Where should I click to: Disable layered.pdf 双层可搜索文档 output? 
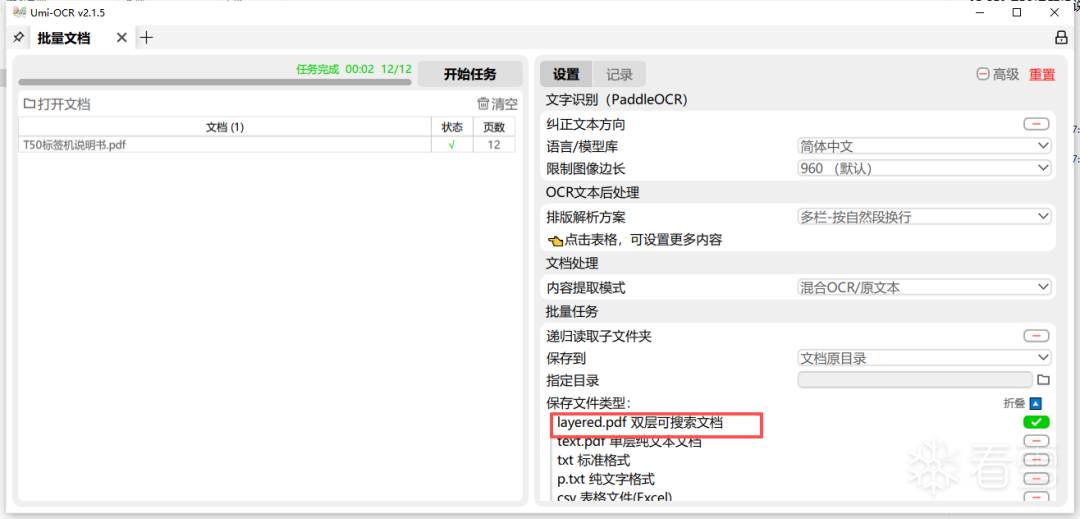1036,422
